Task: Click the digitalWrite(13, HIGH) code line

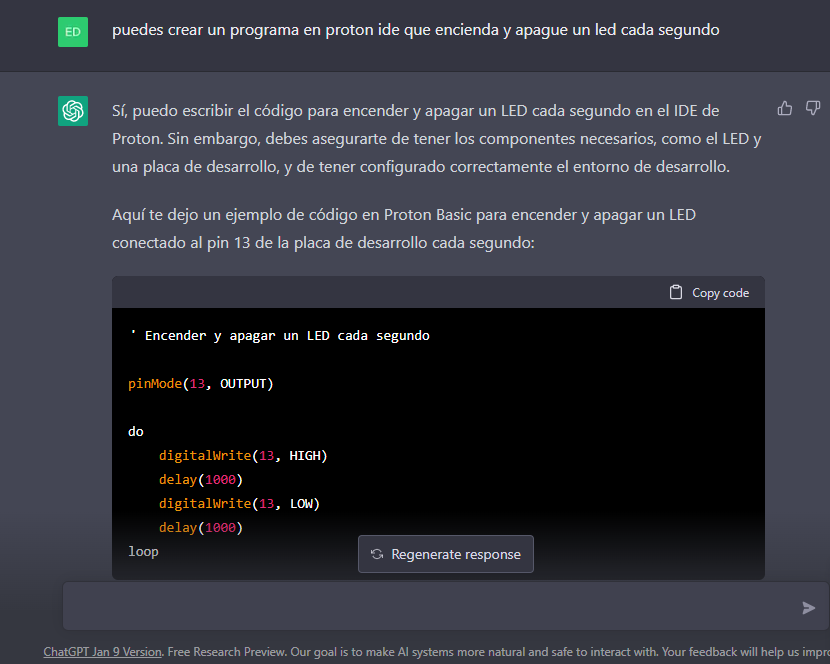Action: pyautogui.click(x=243, y=455)
